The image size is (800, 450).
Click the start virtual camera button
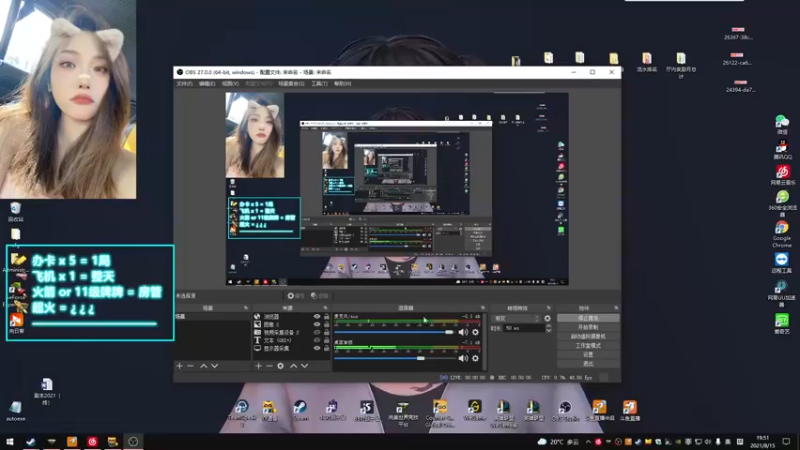588,337
